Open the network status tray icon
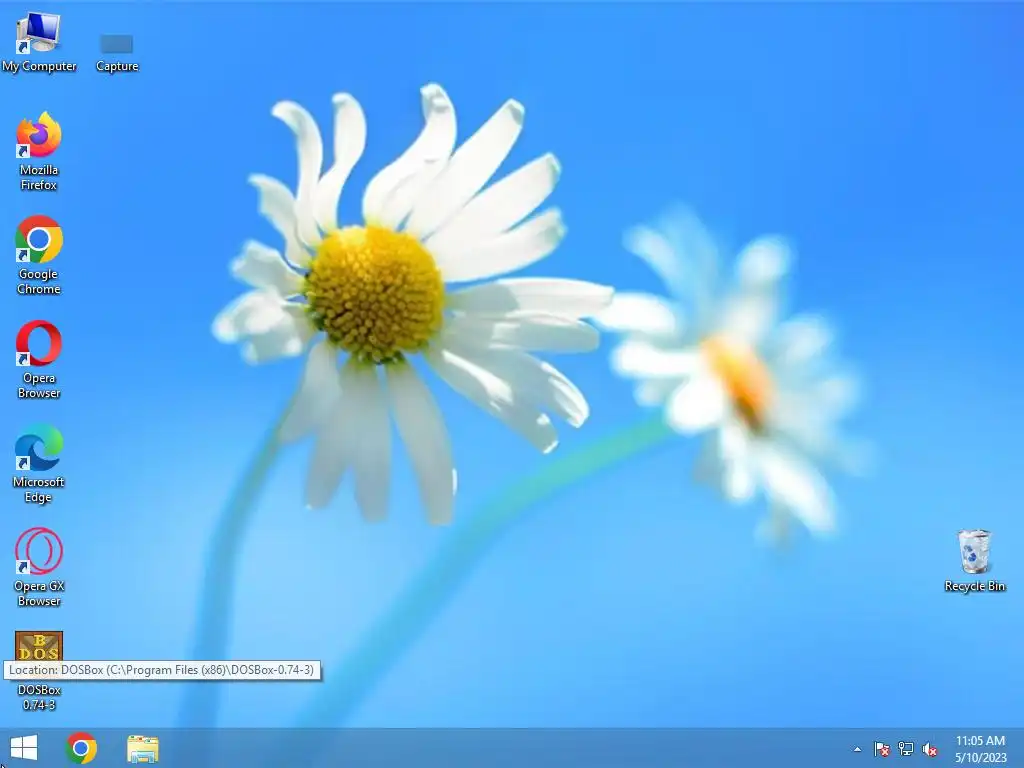 click(x=906, y=749)
